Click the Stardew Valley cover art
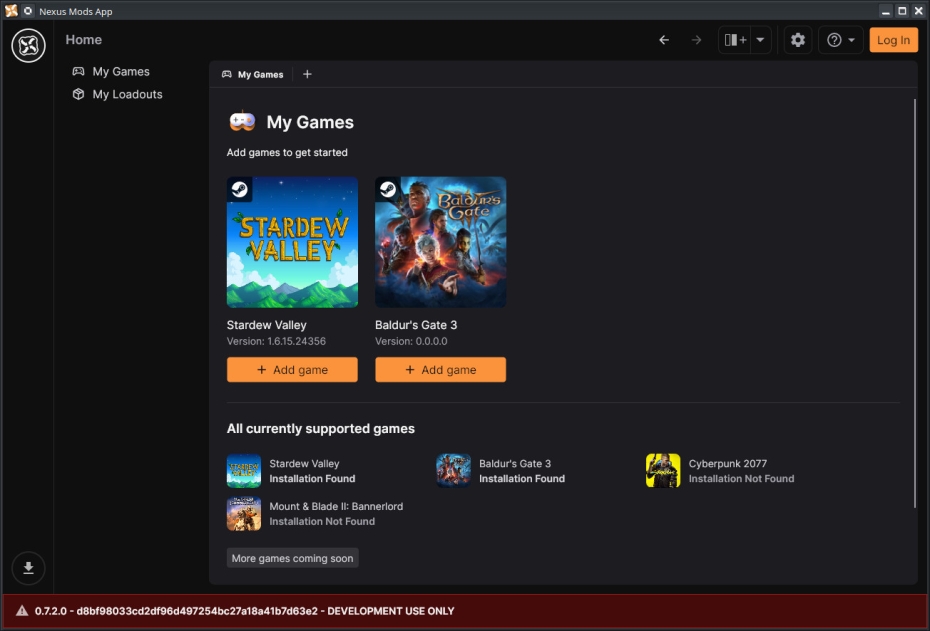Screen dimensions: 930x631 pyautogui.click(x=292, y=242)
